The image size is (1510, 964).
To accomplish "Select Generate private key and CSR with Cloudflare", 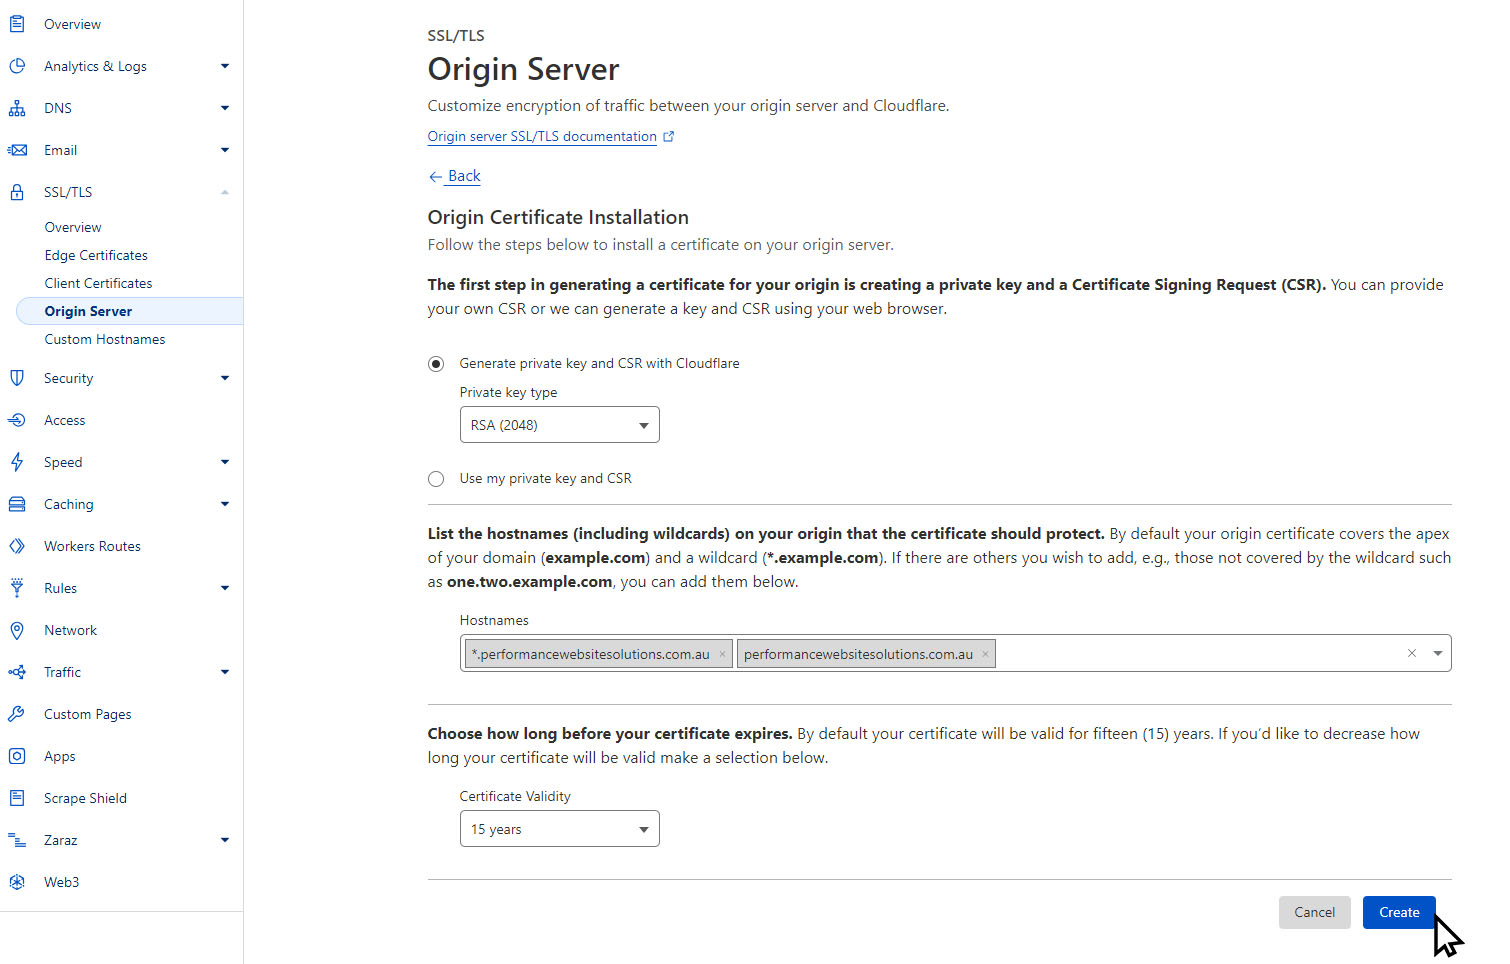I will coord(436,364).
